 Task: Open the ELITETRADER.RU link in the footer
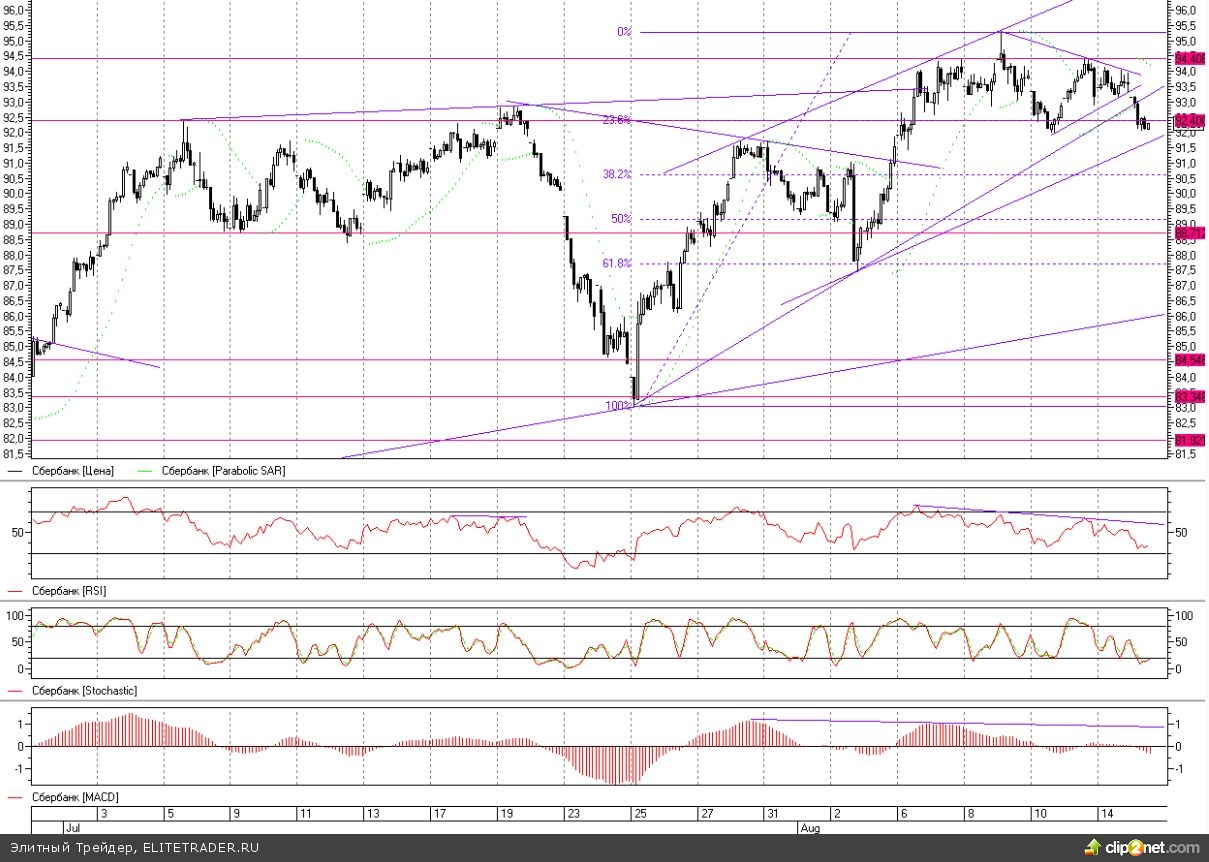(x=200, y=848)
